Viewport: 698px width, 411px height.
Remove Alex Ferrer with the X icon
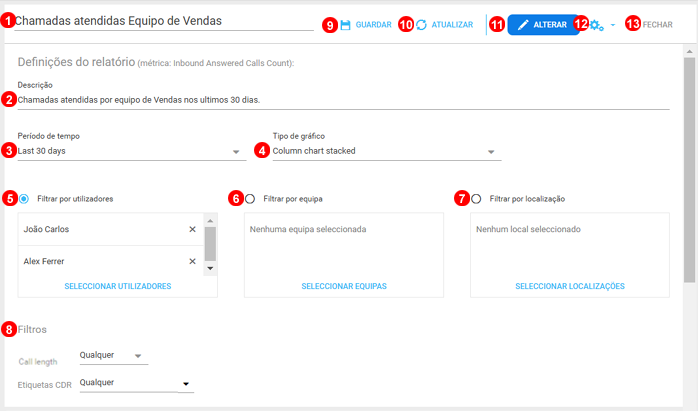[193, 261]
